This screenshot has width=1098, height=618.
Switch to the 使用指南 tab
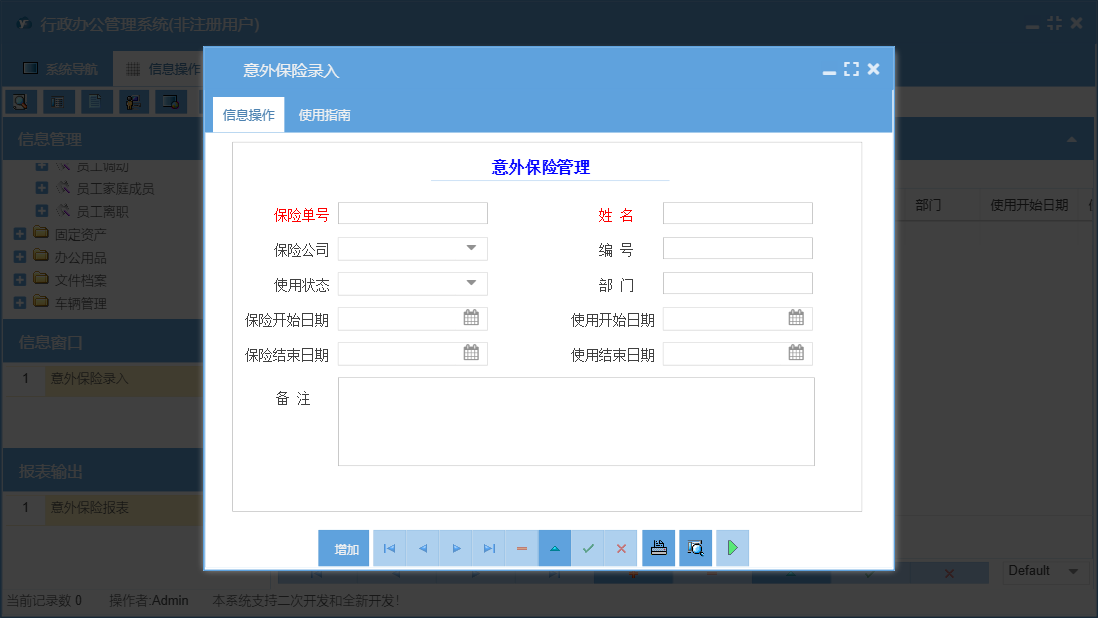click(324, 114)
